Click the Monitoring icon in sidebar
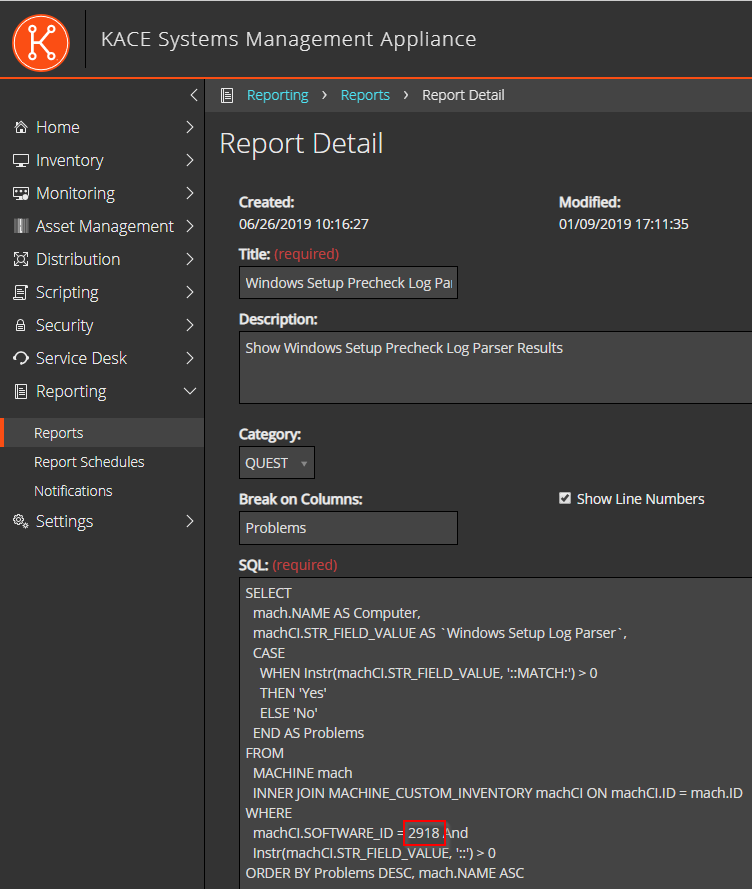752x889 pixels. [x=21, y=193]
